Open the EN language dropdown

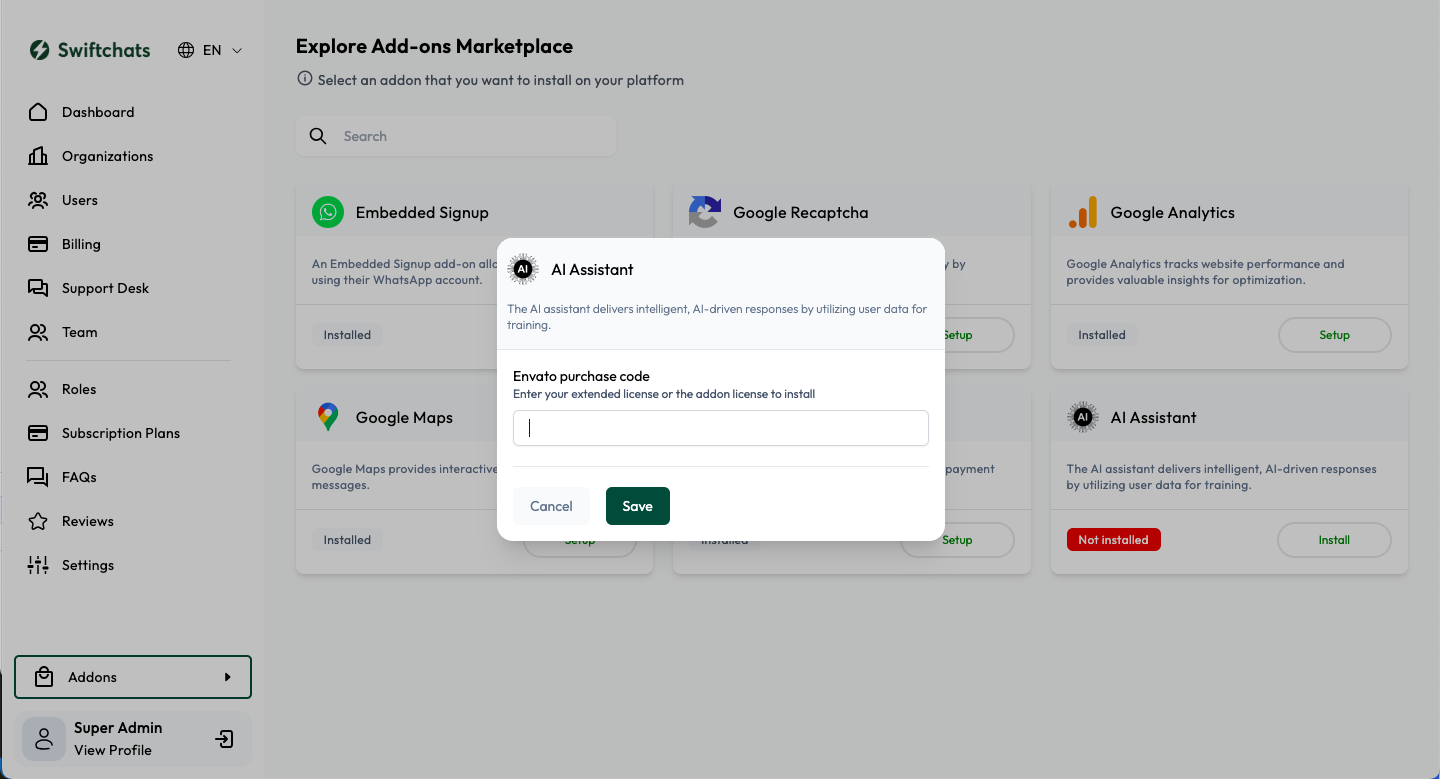(x=210, y=49)
